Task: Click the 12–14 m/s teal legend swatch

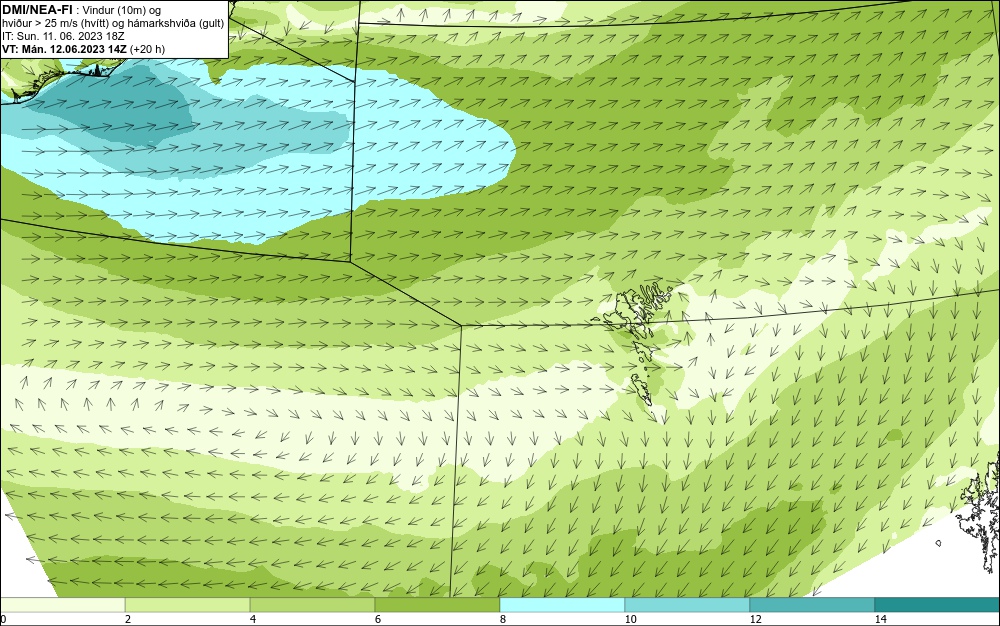Action: (812, 605)
